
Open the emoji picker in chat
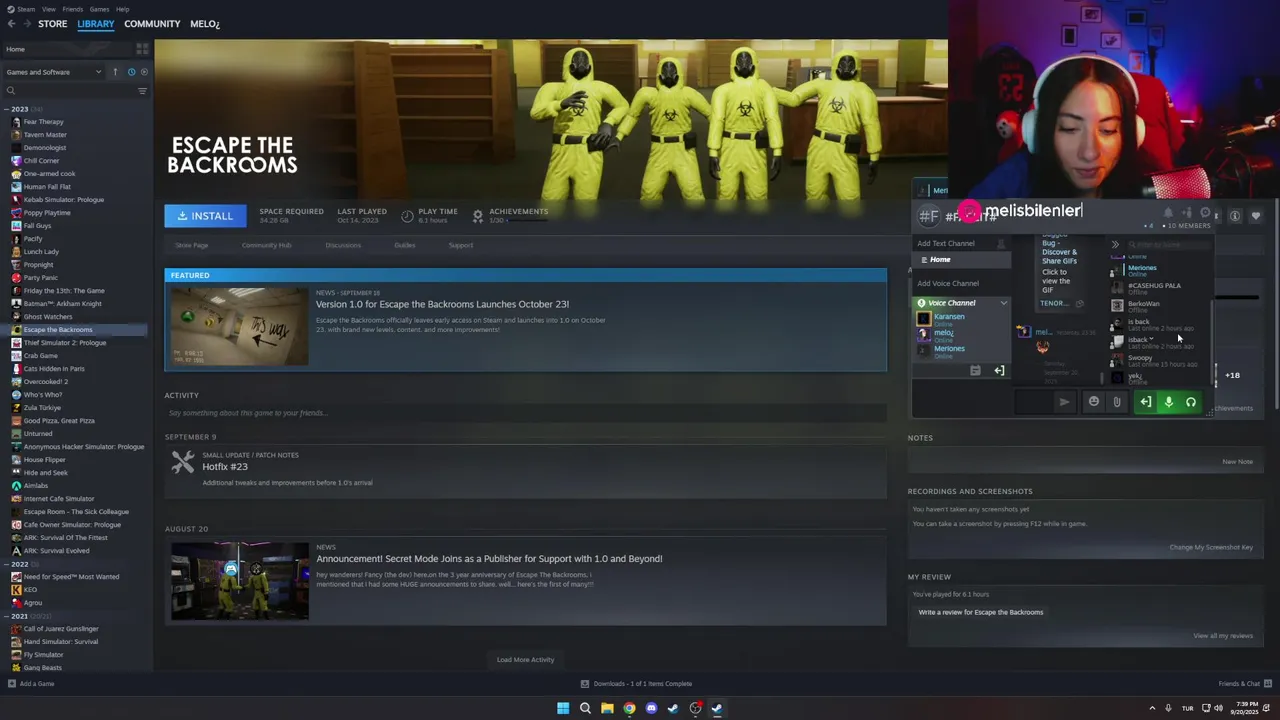[1094, 402]
